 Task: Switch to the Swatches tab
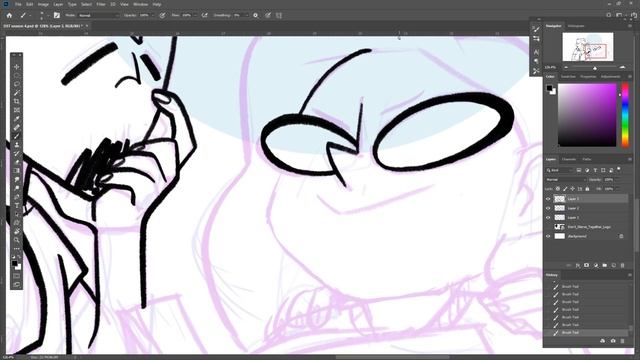568,76
